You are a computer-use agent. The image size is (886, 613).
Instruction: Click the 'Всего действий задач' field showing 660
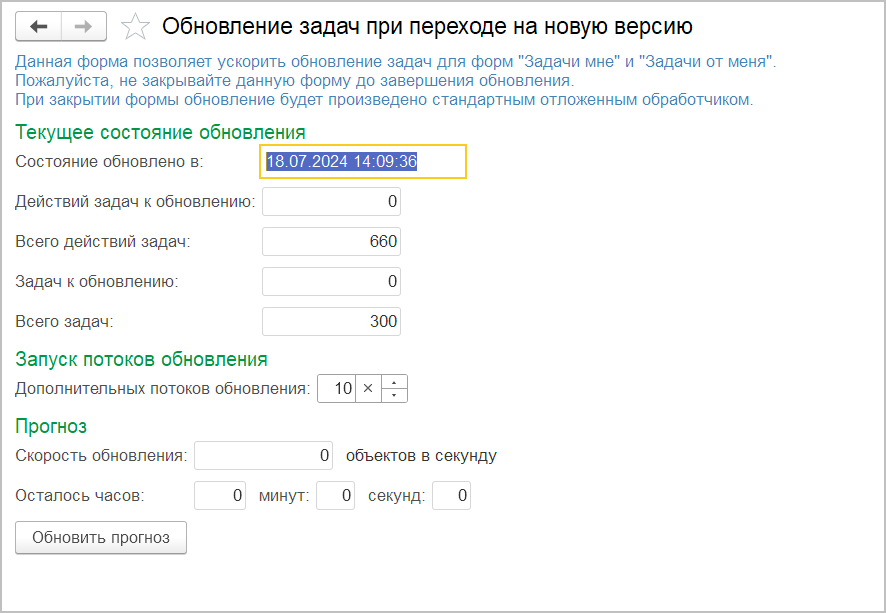click(x=331, y=242)
